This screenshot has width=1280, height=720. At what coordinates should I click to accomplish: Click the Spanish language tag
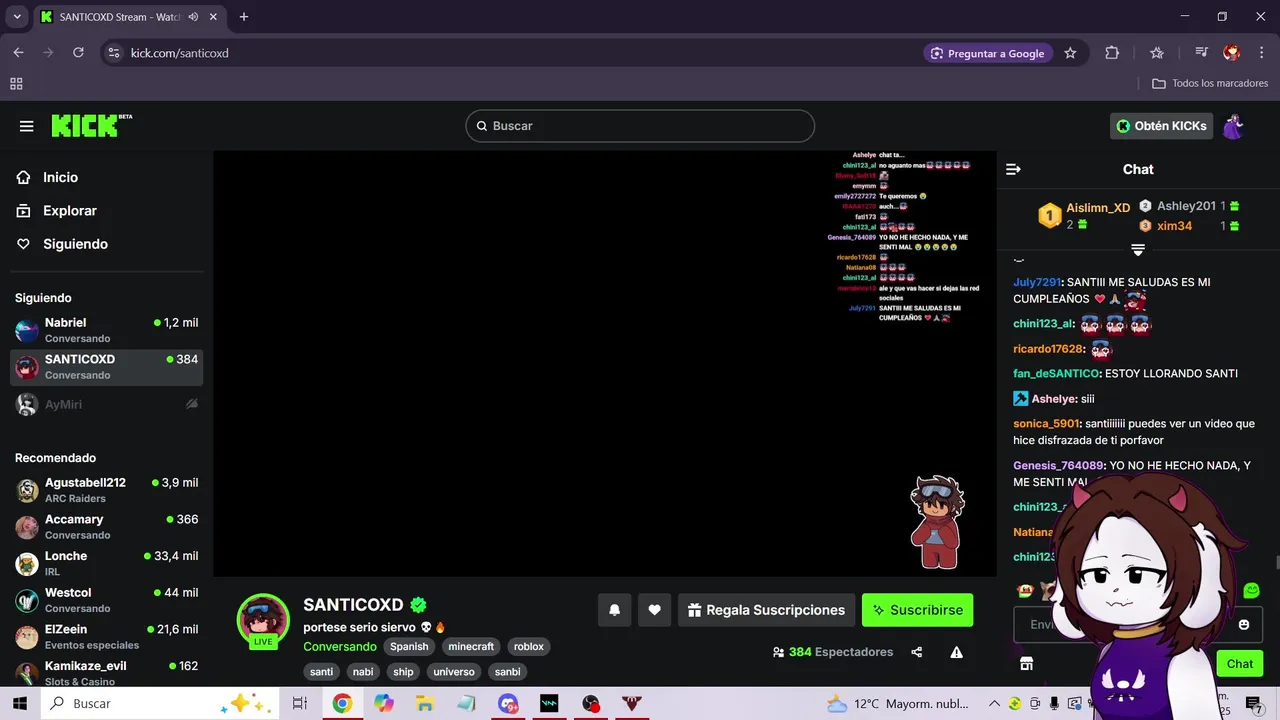coord(409,646)
